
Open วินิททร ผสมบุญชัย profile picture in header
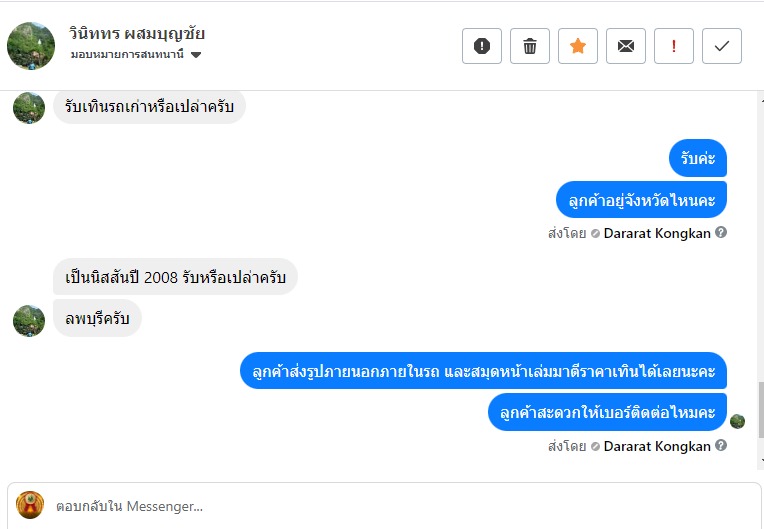pos(30,45)
